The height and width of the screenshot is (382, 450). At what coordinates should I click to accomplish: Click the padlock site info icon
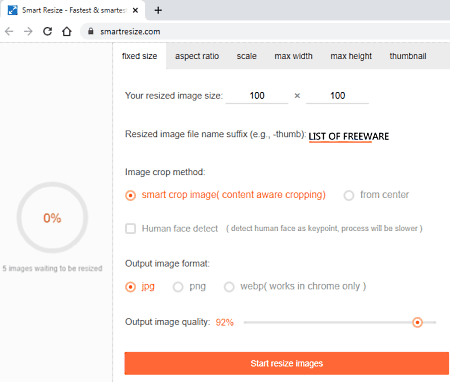pyautogui.click(x=90, y=31)
